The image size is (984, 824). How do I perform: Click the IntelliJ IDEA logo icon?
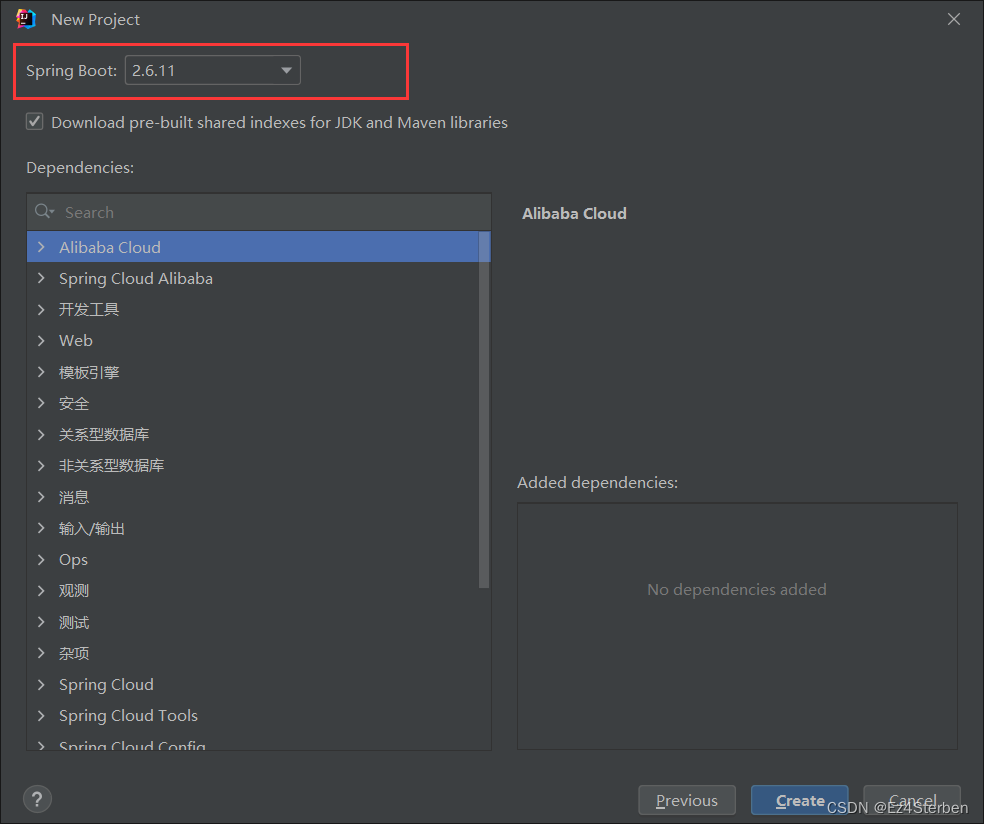click(x=26, y=19)
